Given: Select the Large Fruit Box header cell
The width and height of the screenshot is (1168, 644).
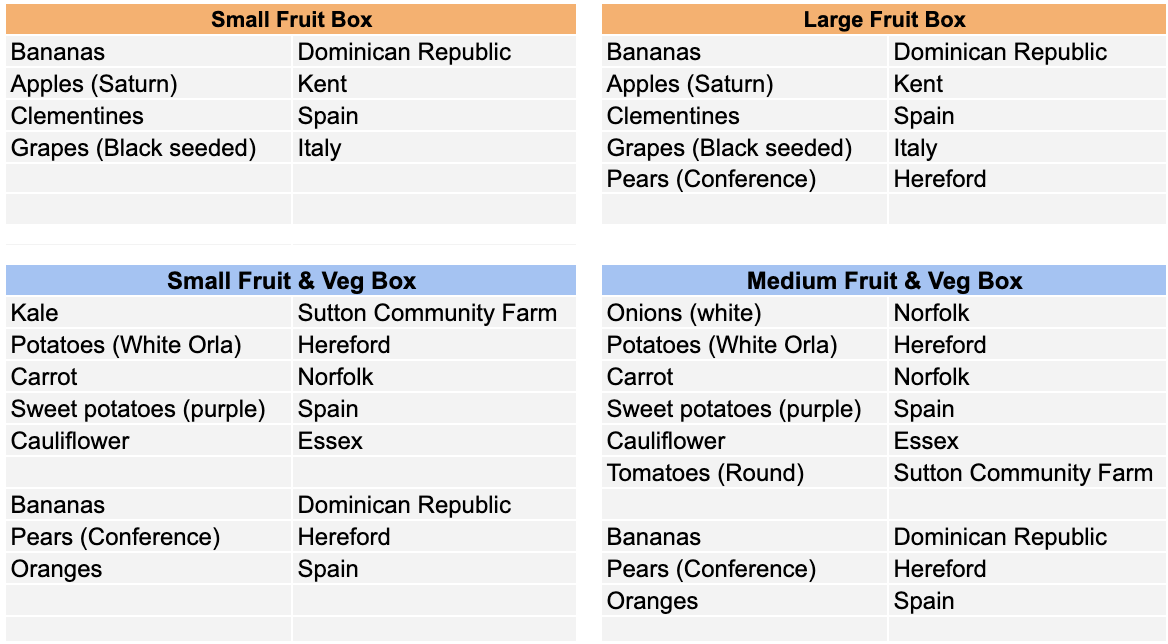Looking at the screenshot, I should (x=883, y=19).
